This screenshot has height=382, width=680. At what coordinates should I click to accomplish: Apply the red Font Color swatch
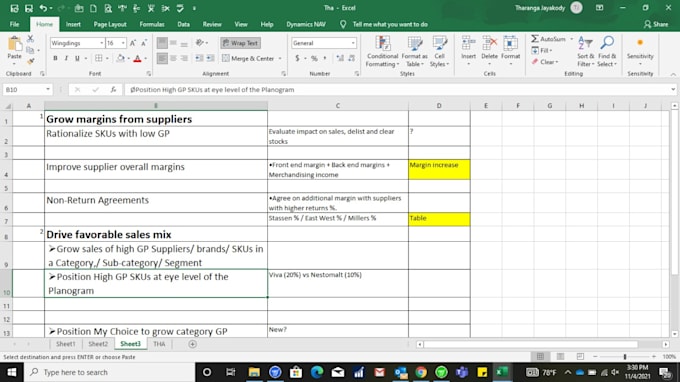(137, 58)
